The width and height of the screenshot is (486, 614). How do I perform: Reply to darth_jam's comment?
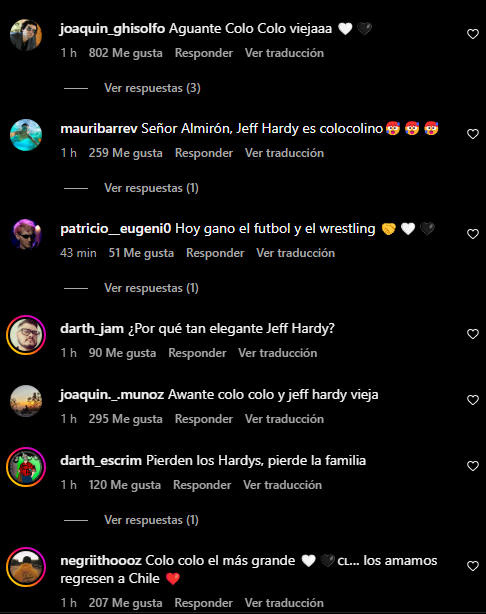click(x=197, y=353)
